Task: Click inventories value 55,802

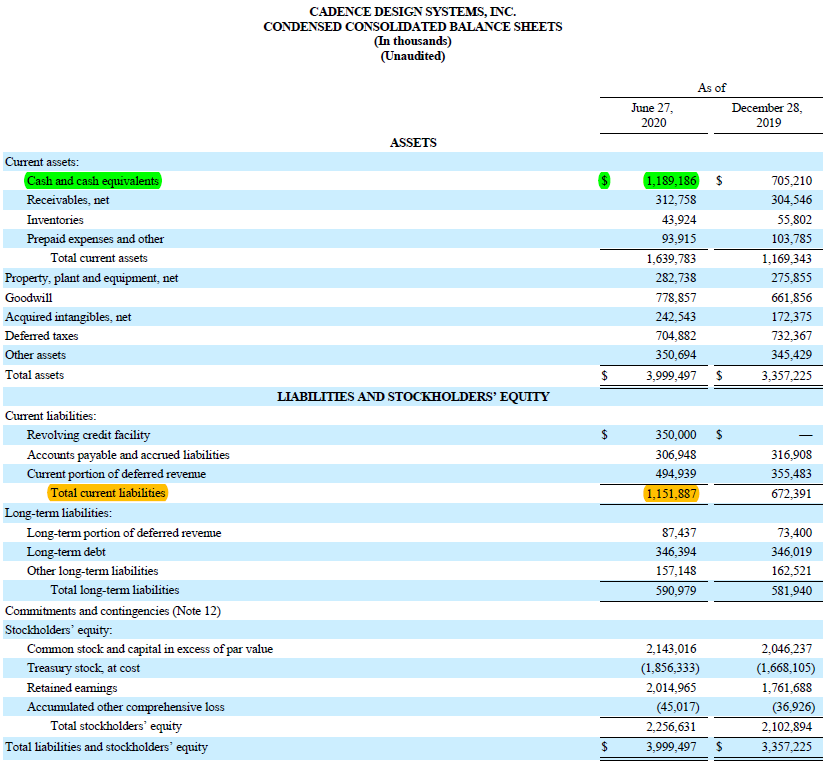Action: click(794, 220)
